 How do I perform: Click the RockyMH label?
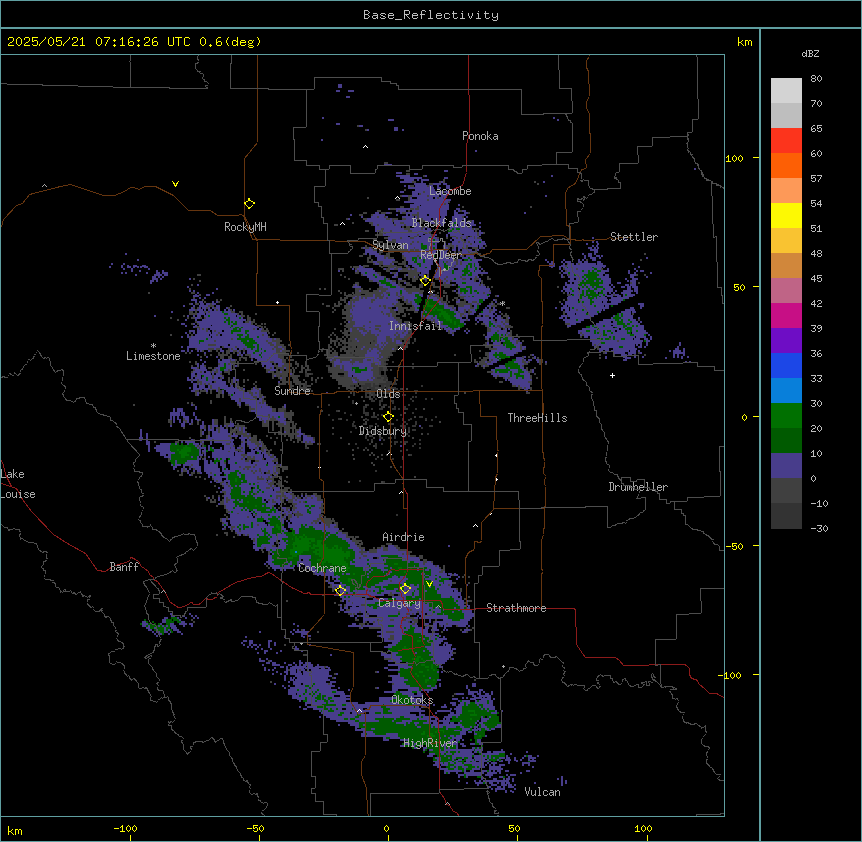245,227
